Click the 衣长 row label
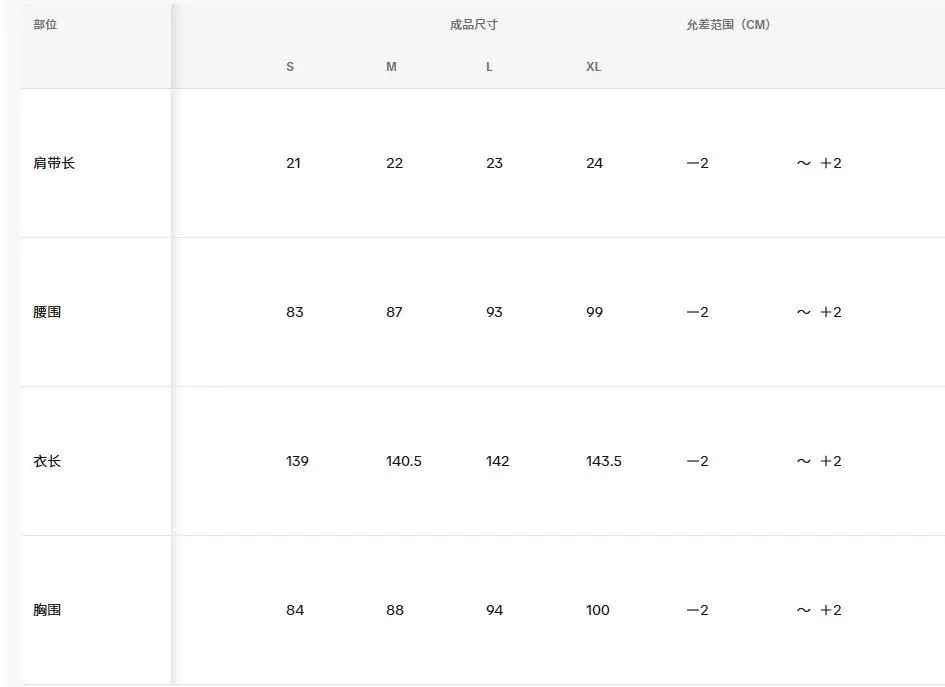This screenshot has width=945, height=687. click(47, 461)
